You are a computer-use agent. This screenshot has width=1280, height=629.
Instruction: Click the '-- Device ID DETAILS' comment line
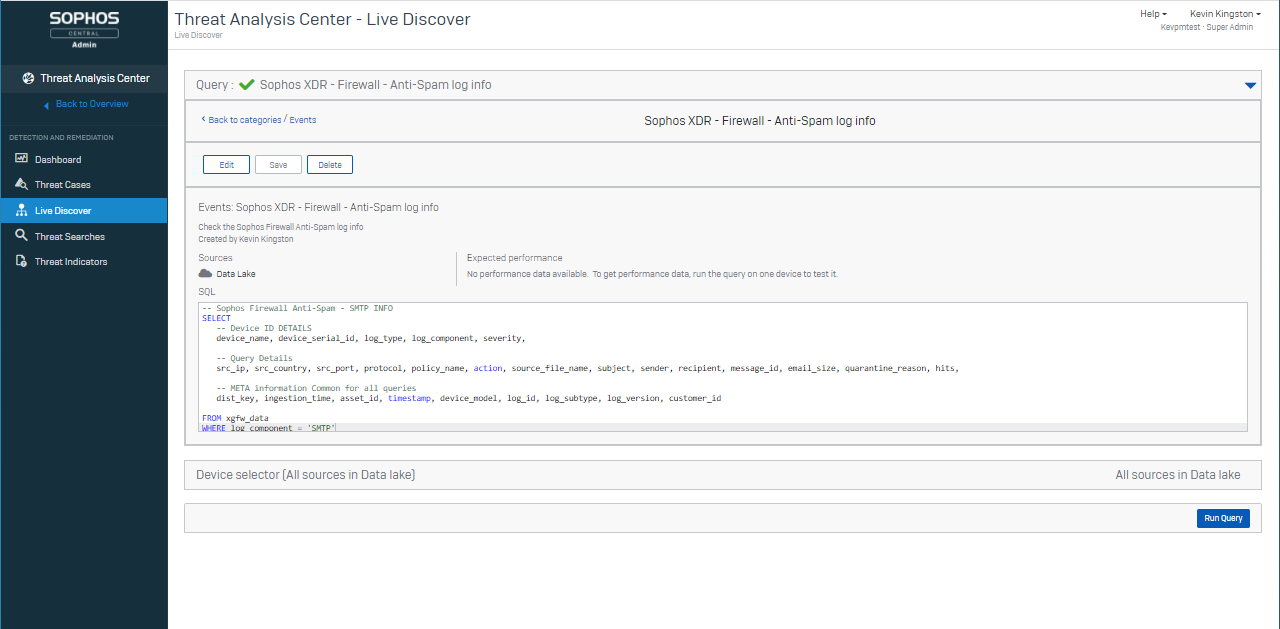pyautogui.click(x=264, y=328)
